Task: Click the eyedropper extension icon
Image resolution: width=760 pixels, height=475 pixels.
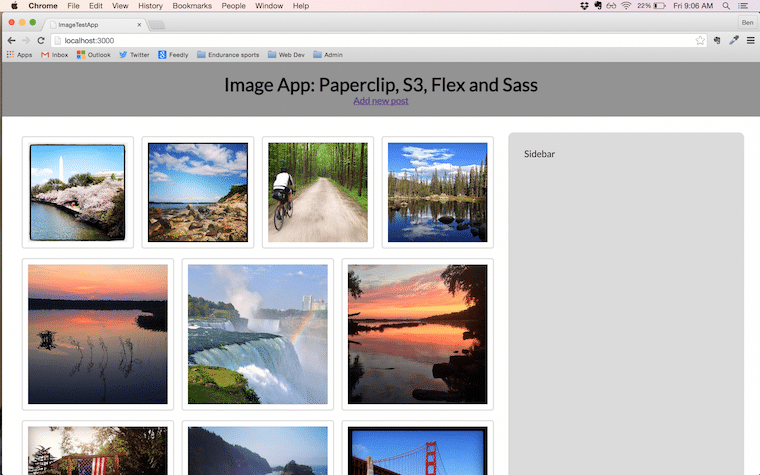Action: [734, 40]
